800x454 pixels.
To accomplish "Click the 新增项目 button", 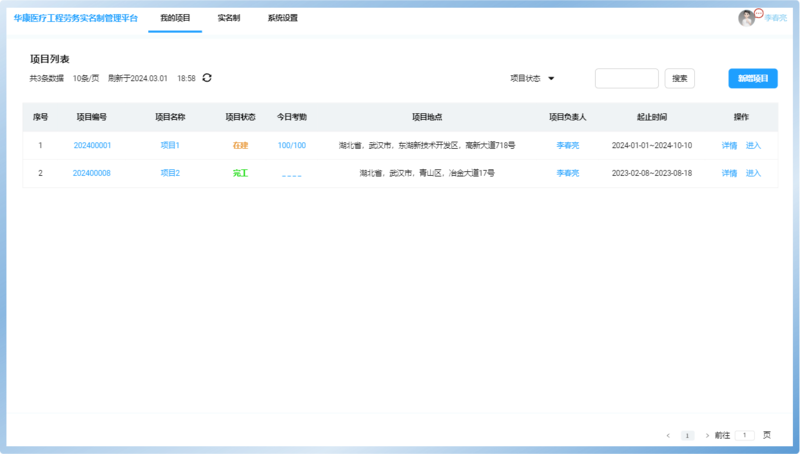I will (x=753, y=78).
